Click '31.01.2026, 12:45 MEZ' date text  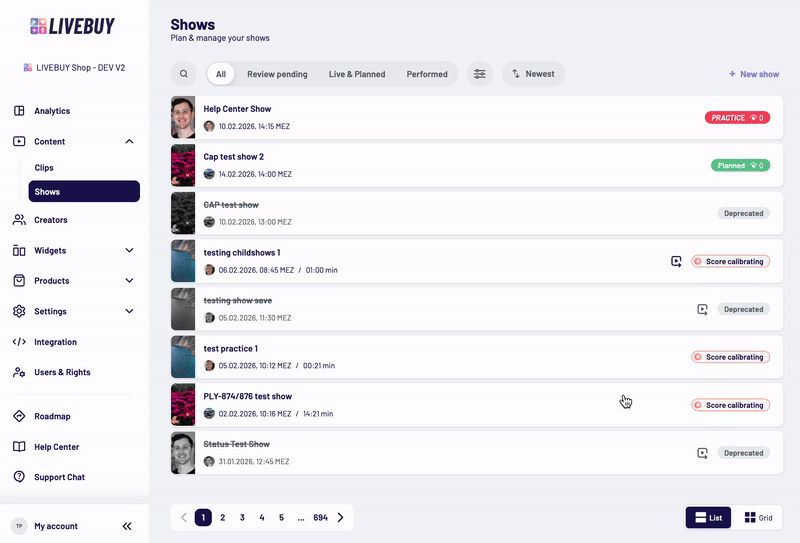[254, 461]
